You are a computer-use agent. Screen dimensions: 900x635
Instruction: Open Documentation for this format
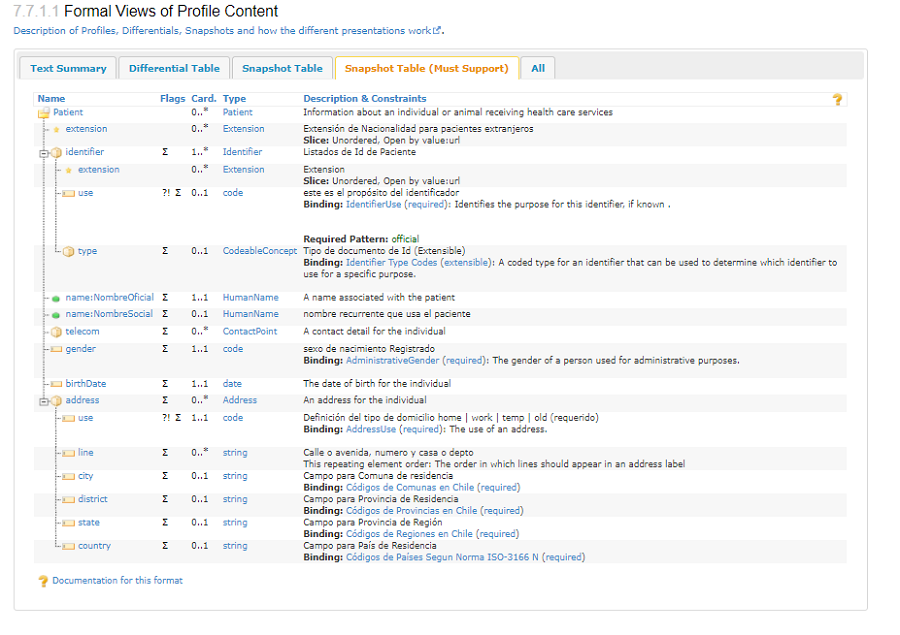click(x=117, y=580)
